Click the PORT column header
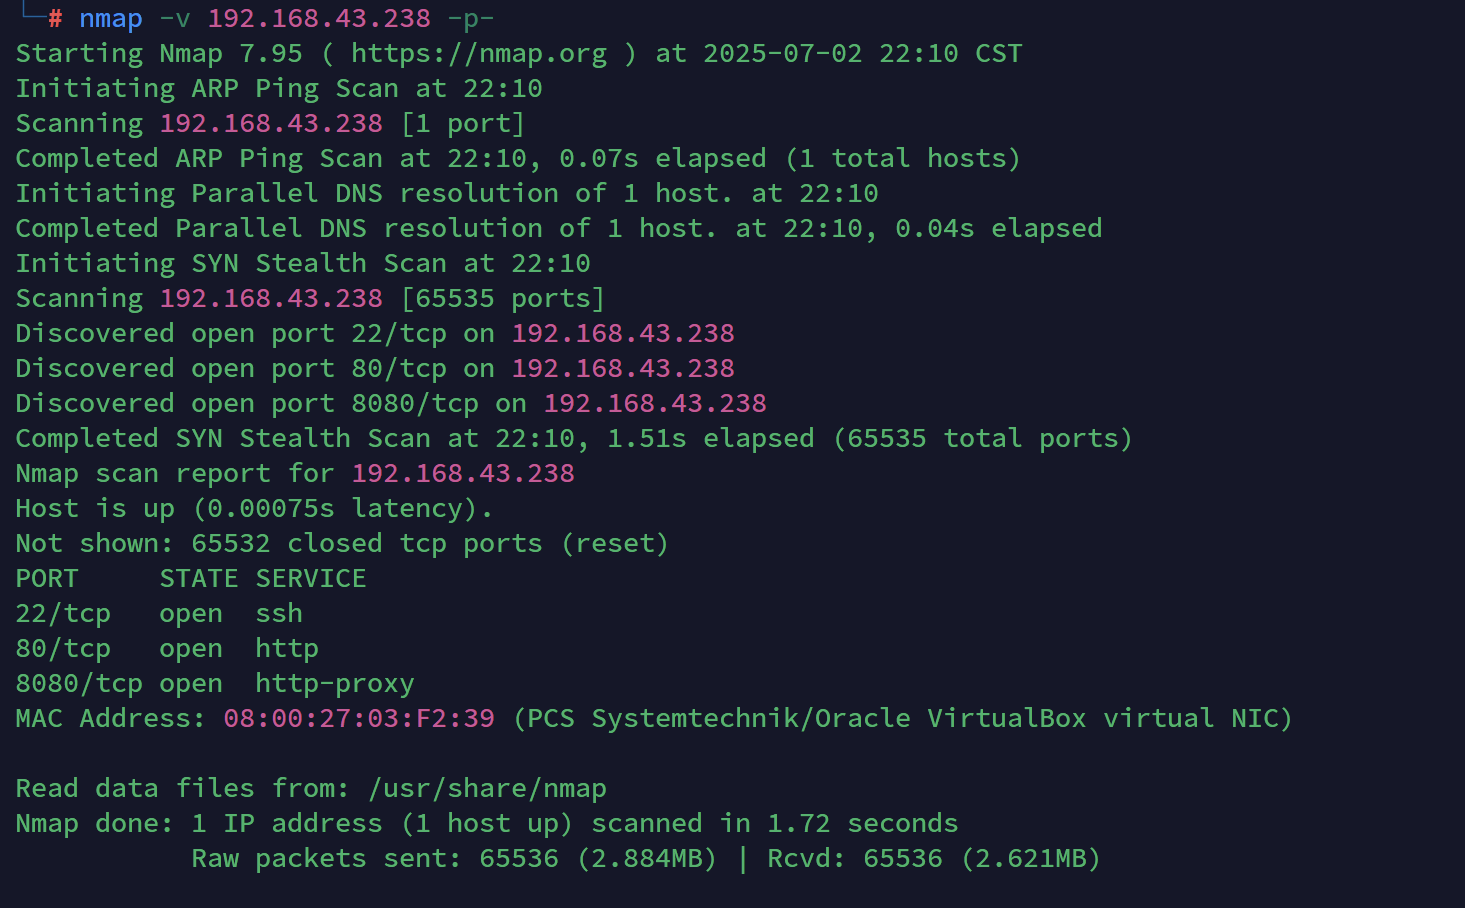This screenshot has height=908, width=1465. [x=47, y=579]
